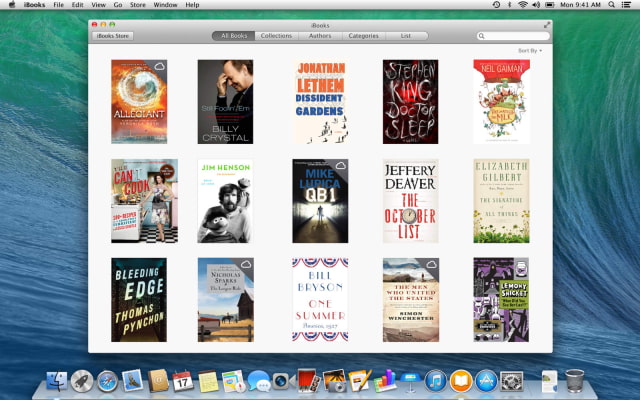Open the Calendar app in dock
The image size is (640, 400).
(x=183, y=381)
